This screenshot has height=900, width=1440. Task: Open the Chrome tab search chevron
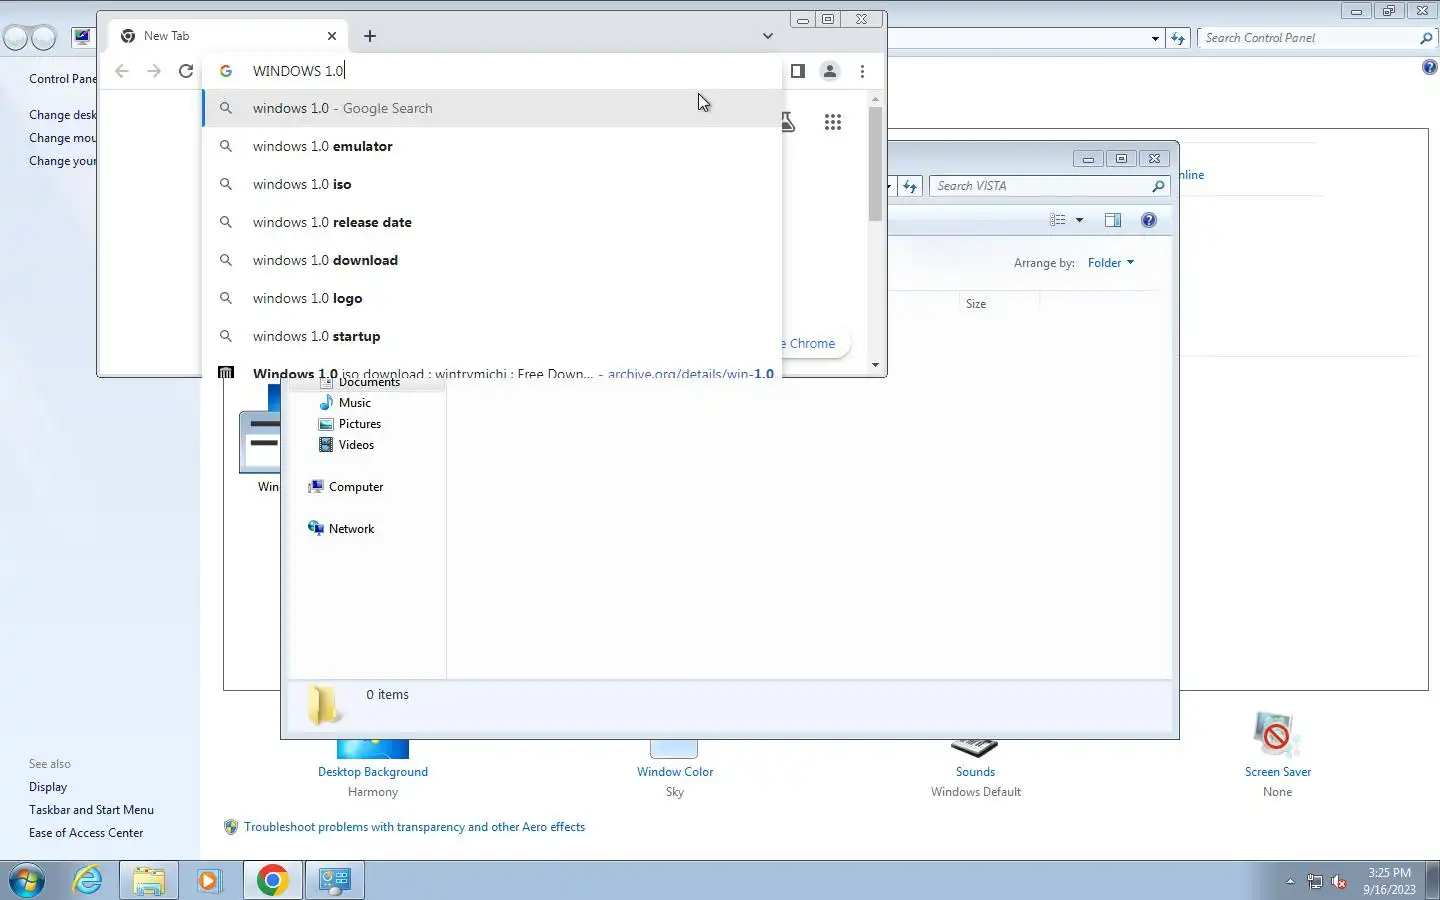point(768,36)
